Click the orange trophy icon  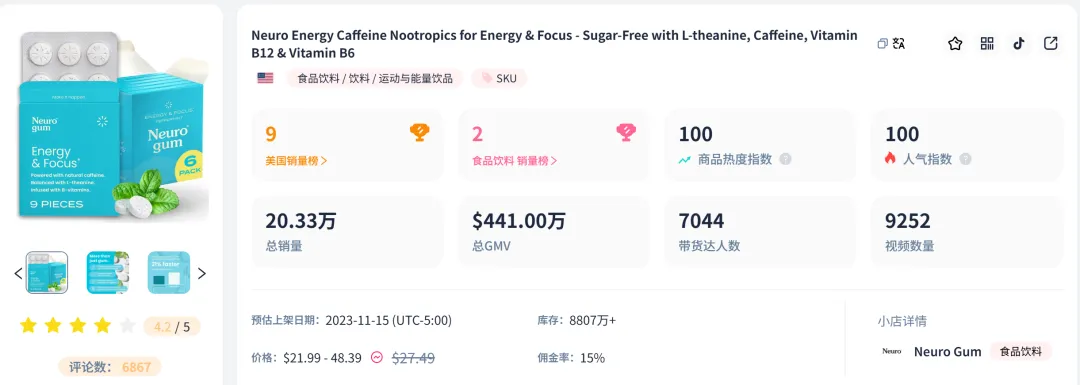point(419,132)
